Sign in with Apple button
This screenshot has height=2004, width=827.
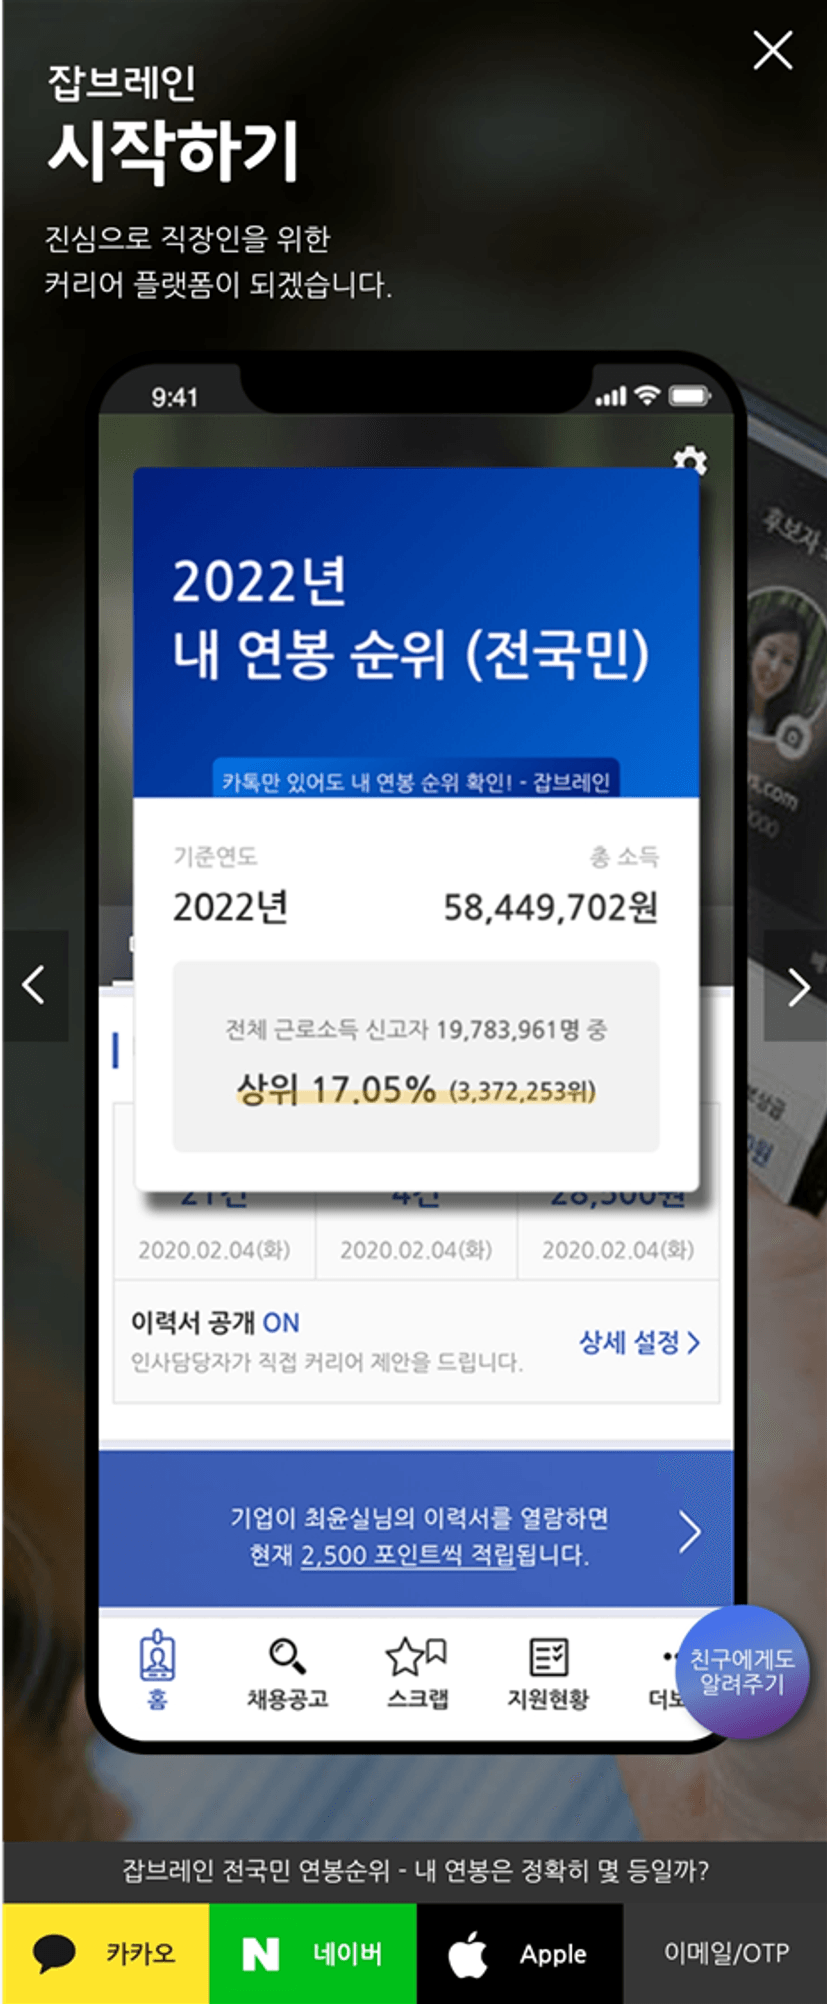pyautogui.click(x=520, y=1953)
